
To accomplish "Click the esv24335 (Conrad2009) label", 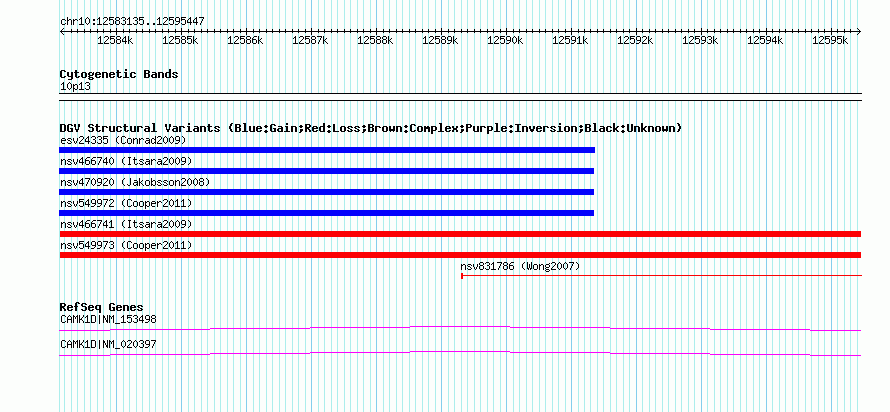I will click(x=123, y=140).
